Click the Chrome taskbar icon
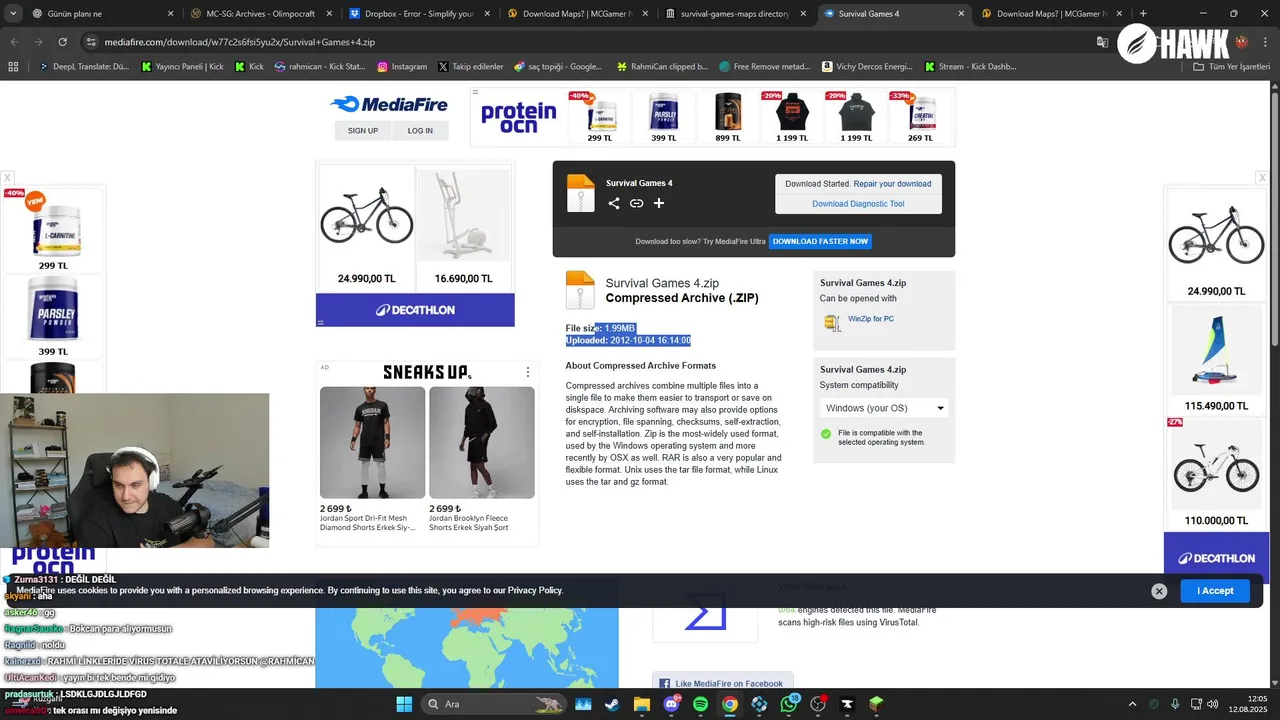Viewport: 1280px width, 720px height. pos(730,704)
